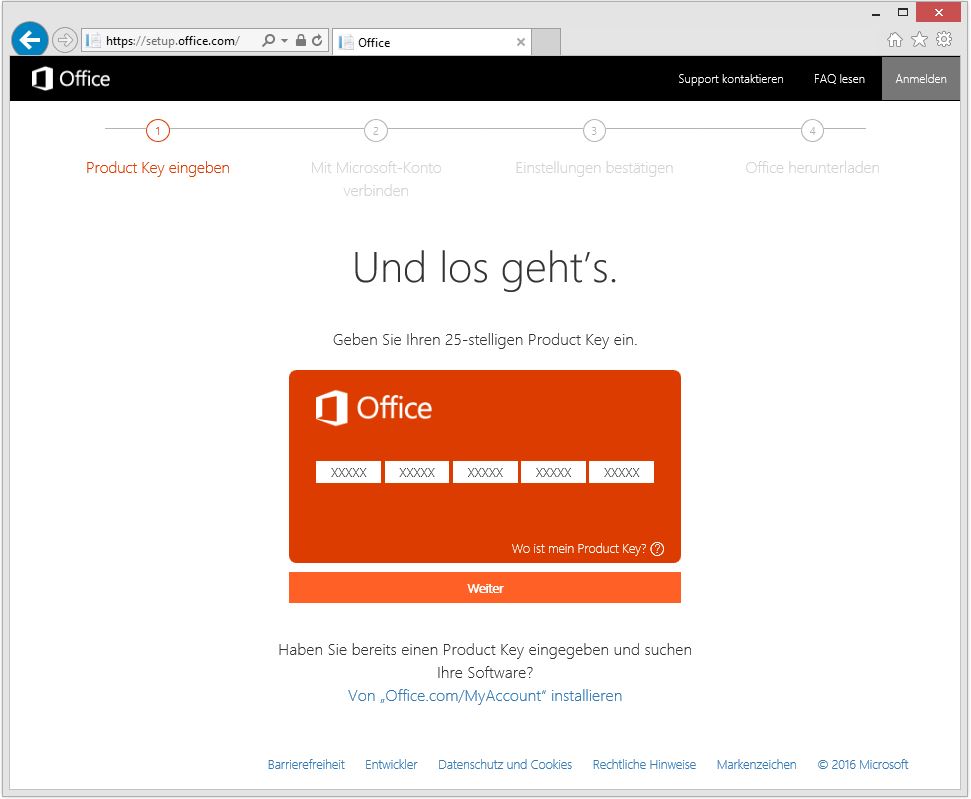The image size is (971, 799).
Task: Click step 3 circle 'Einstellungen bestätigen'
Action: (x=594, y=130)
